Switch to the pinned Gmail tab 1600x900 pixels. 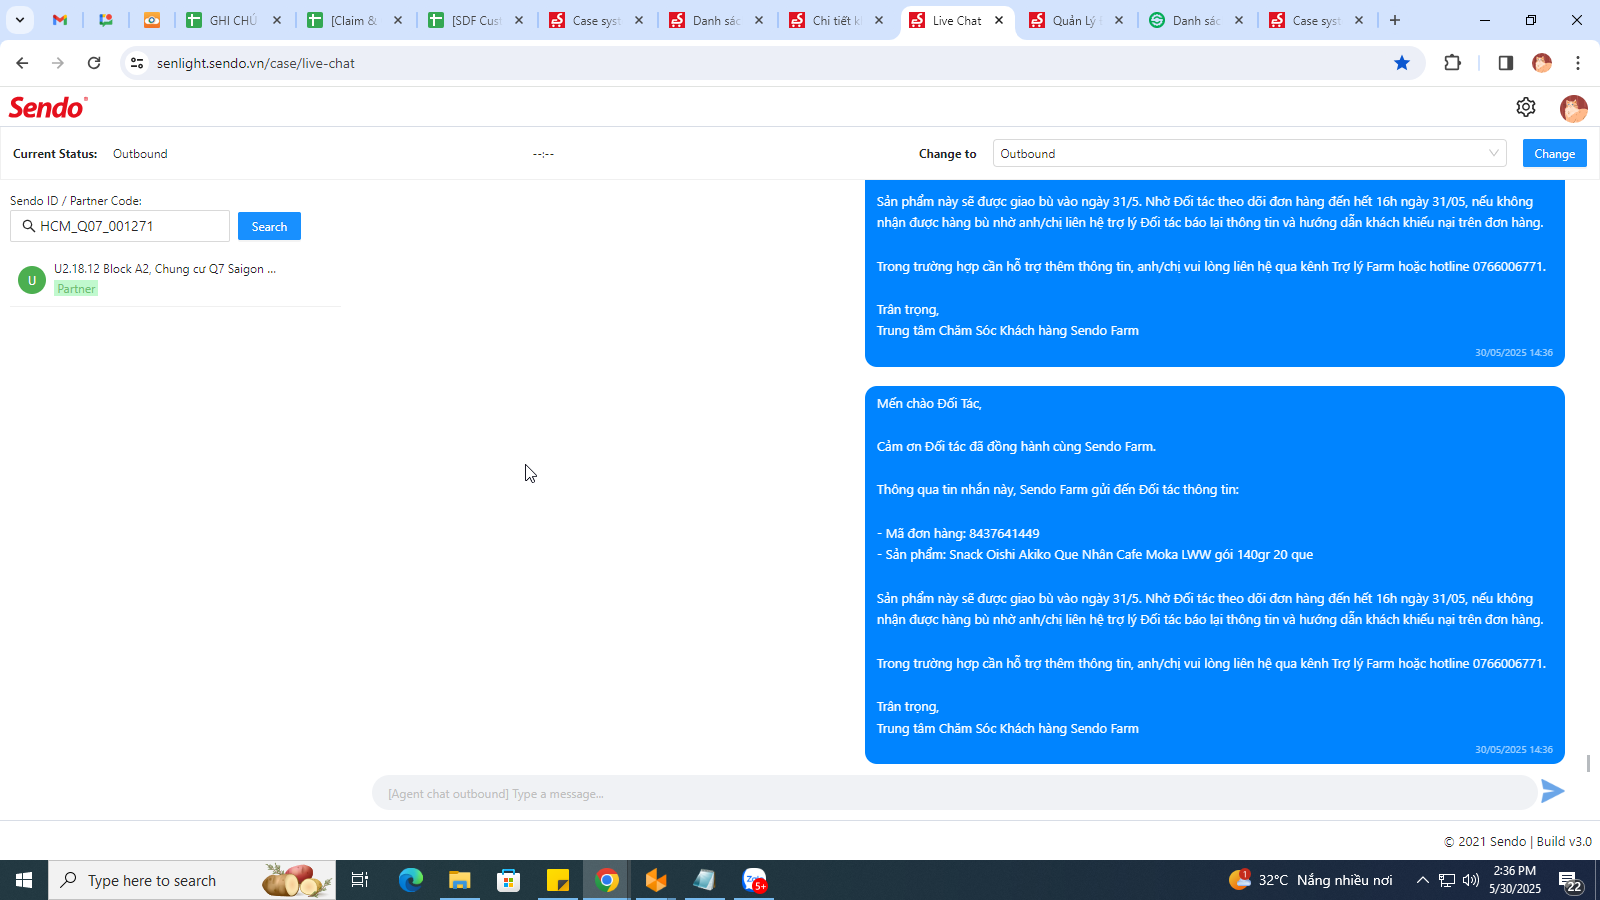[60, 20]
